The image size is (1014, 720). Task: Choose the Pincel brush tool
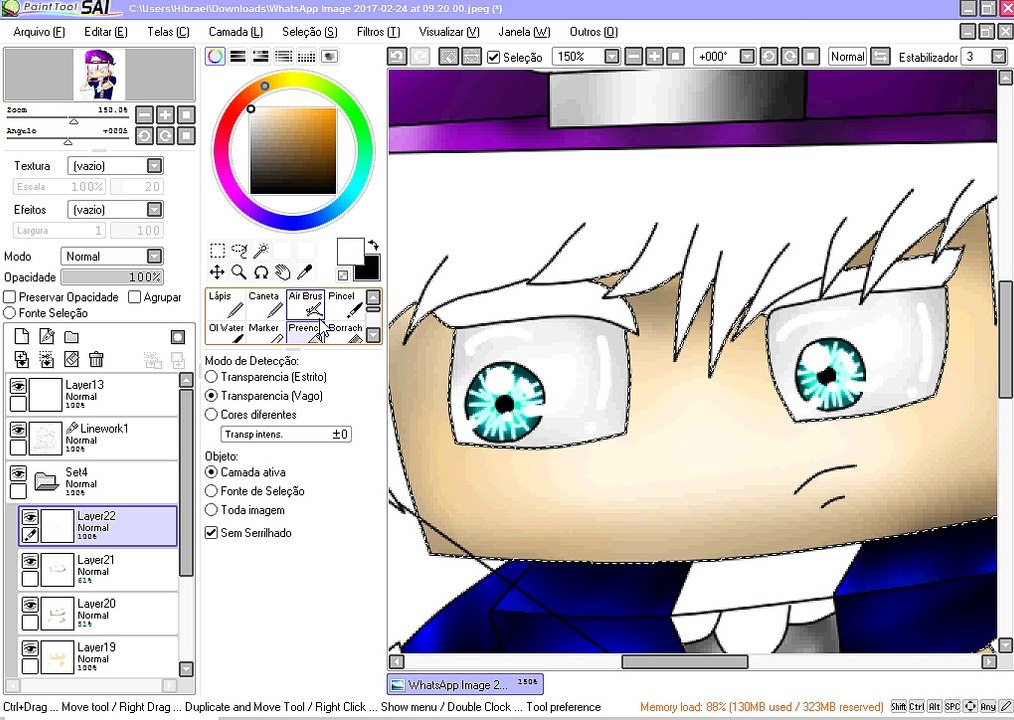point(345,304)
